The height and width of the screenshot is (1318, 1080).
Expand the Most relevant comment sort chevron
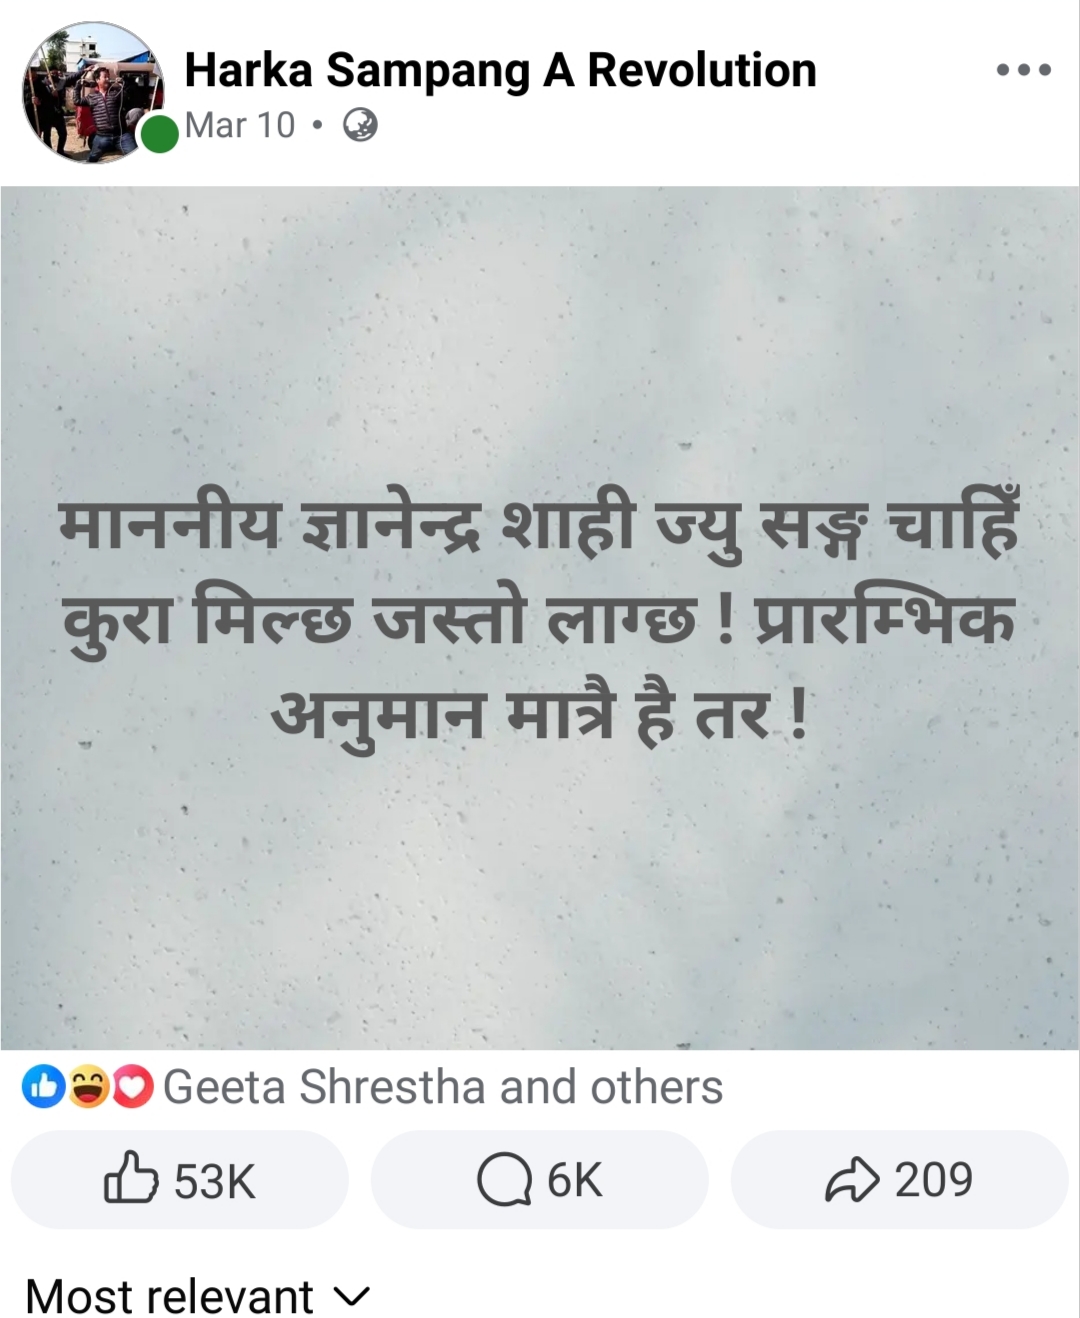[x=351, y=1297]
